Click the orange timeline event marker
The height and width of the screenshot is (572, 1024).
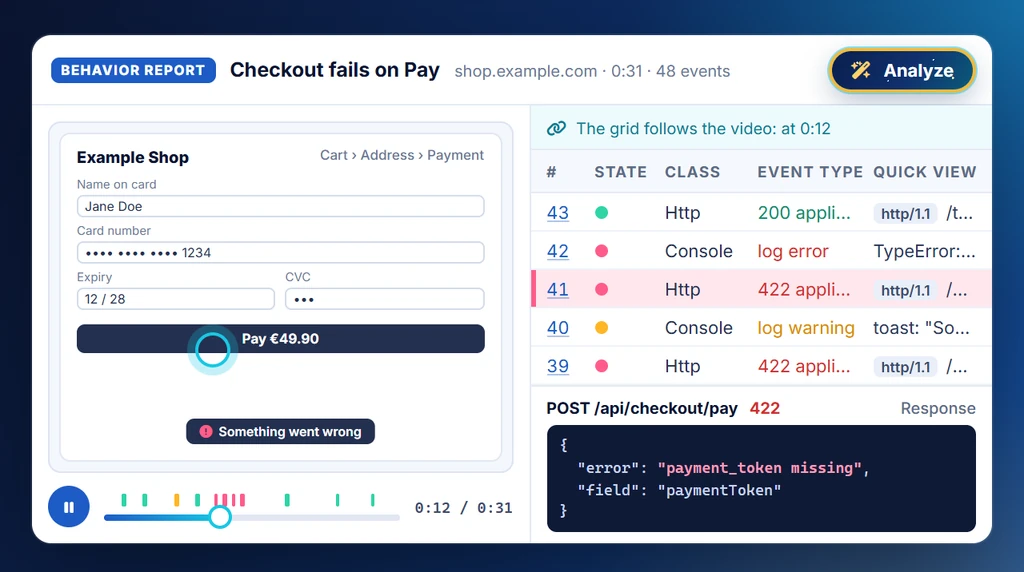click(x=176, y=500)
